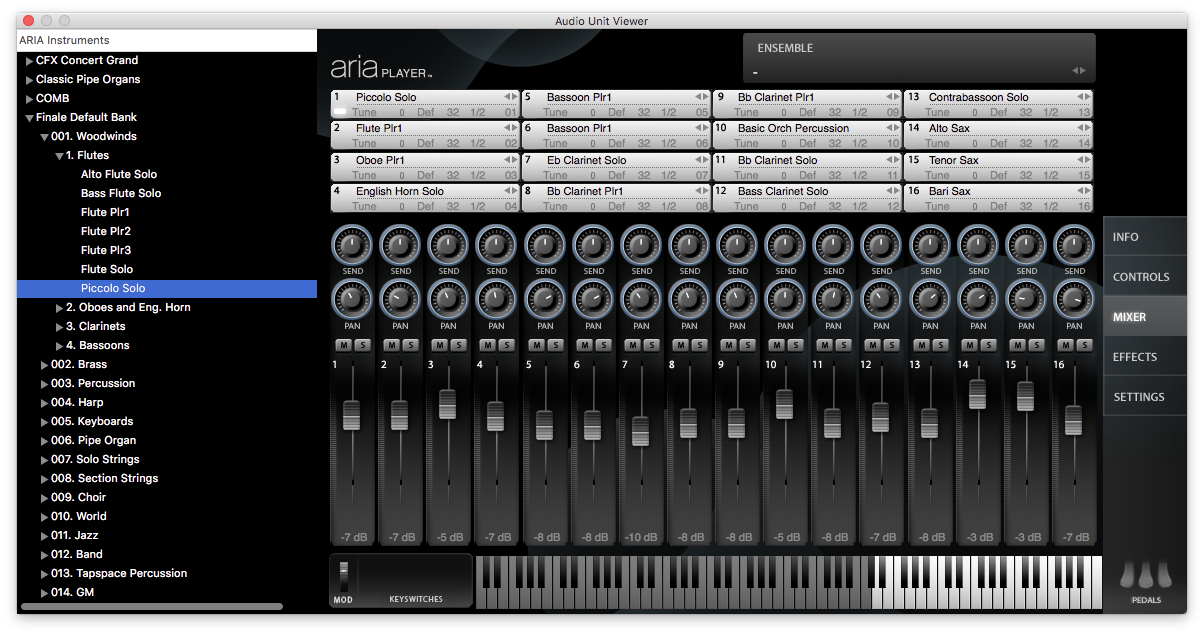The width and height of the screenshot is (1204, 635).
Task: Click the next arrow in slot 15 Tenor Sax
Action: point(1087,160)
